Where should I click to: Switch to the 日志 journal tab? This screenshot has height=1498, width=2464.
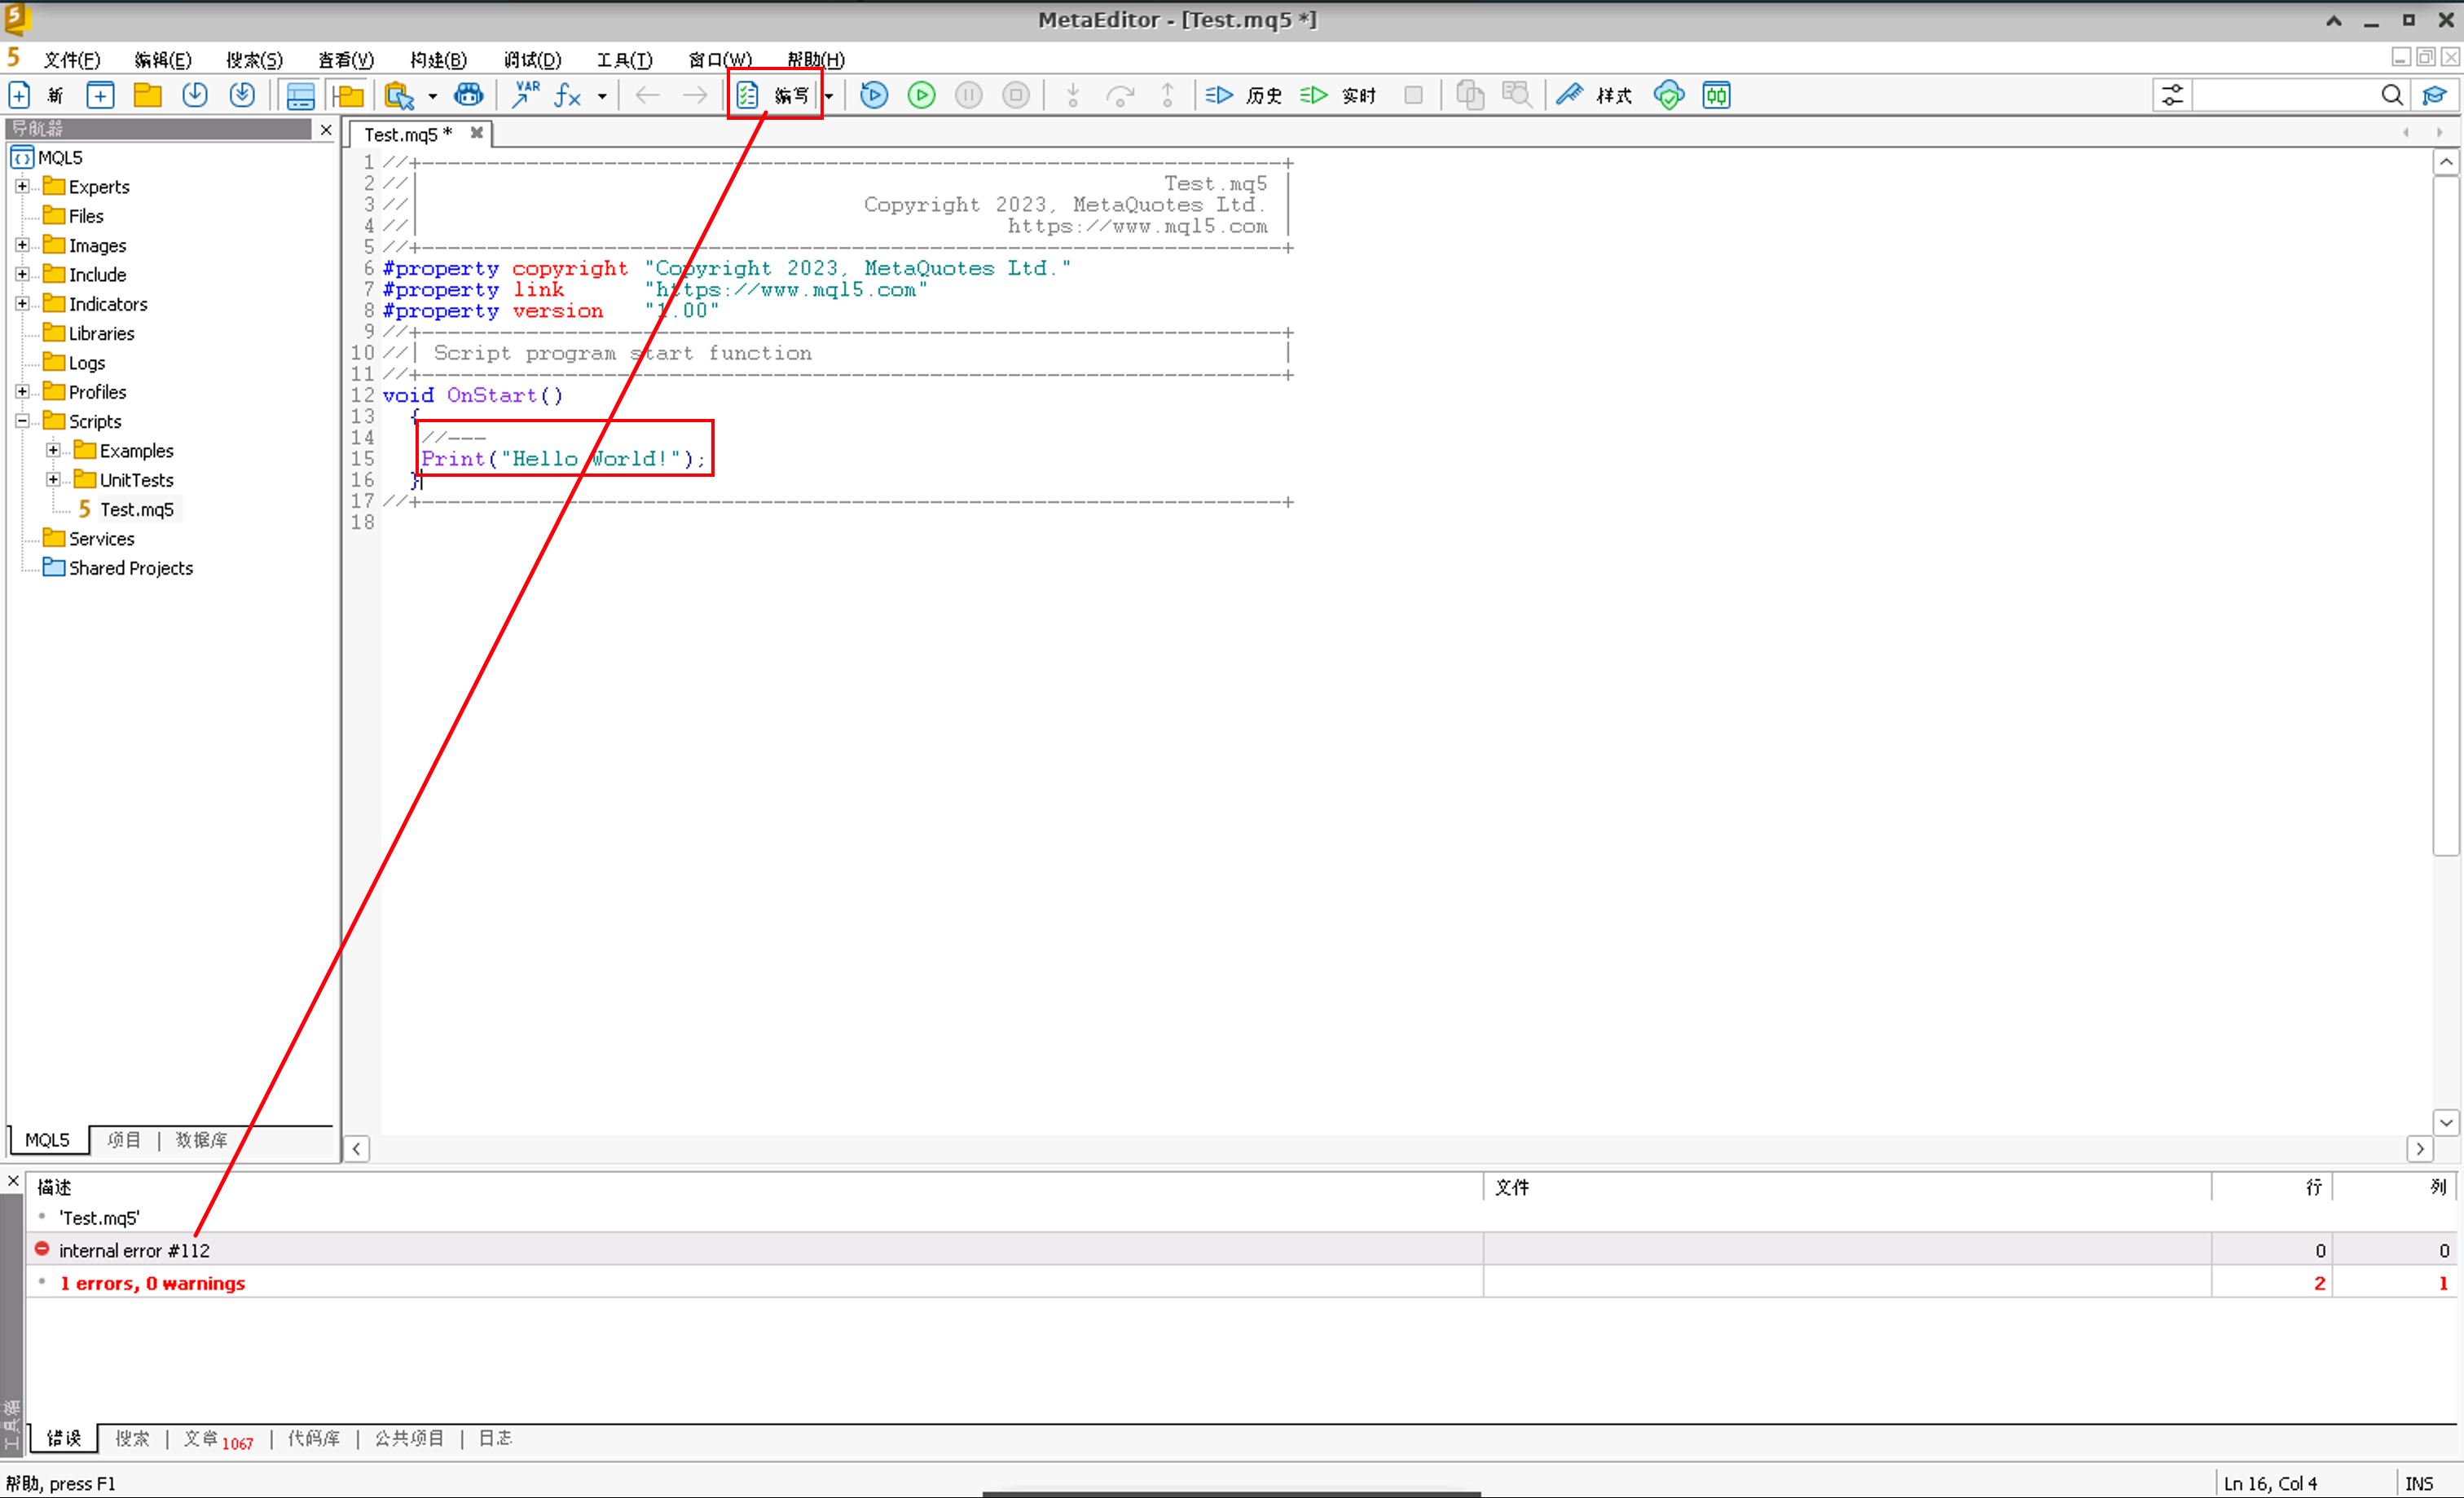click(x=495, y=1438)
